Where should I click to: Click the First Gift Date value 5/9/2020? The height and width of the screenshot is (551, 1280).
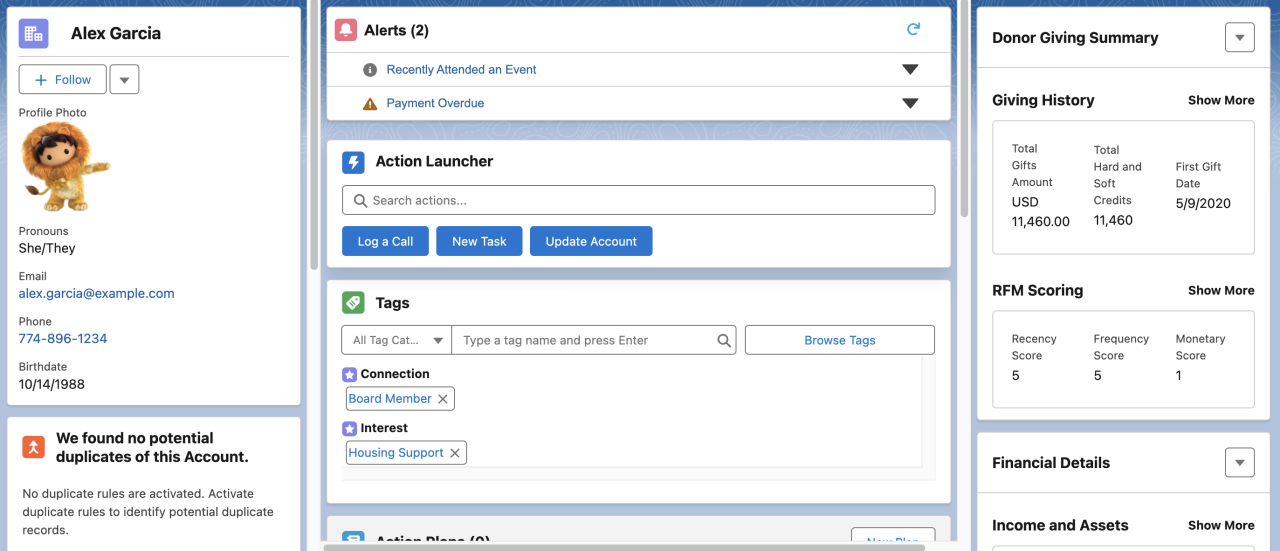[1203, 203]
